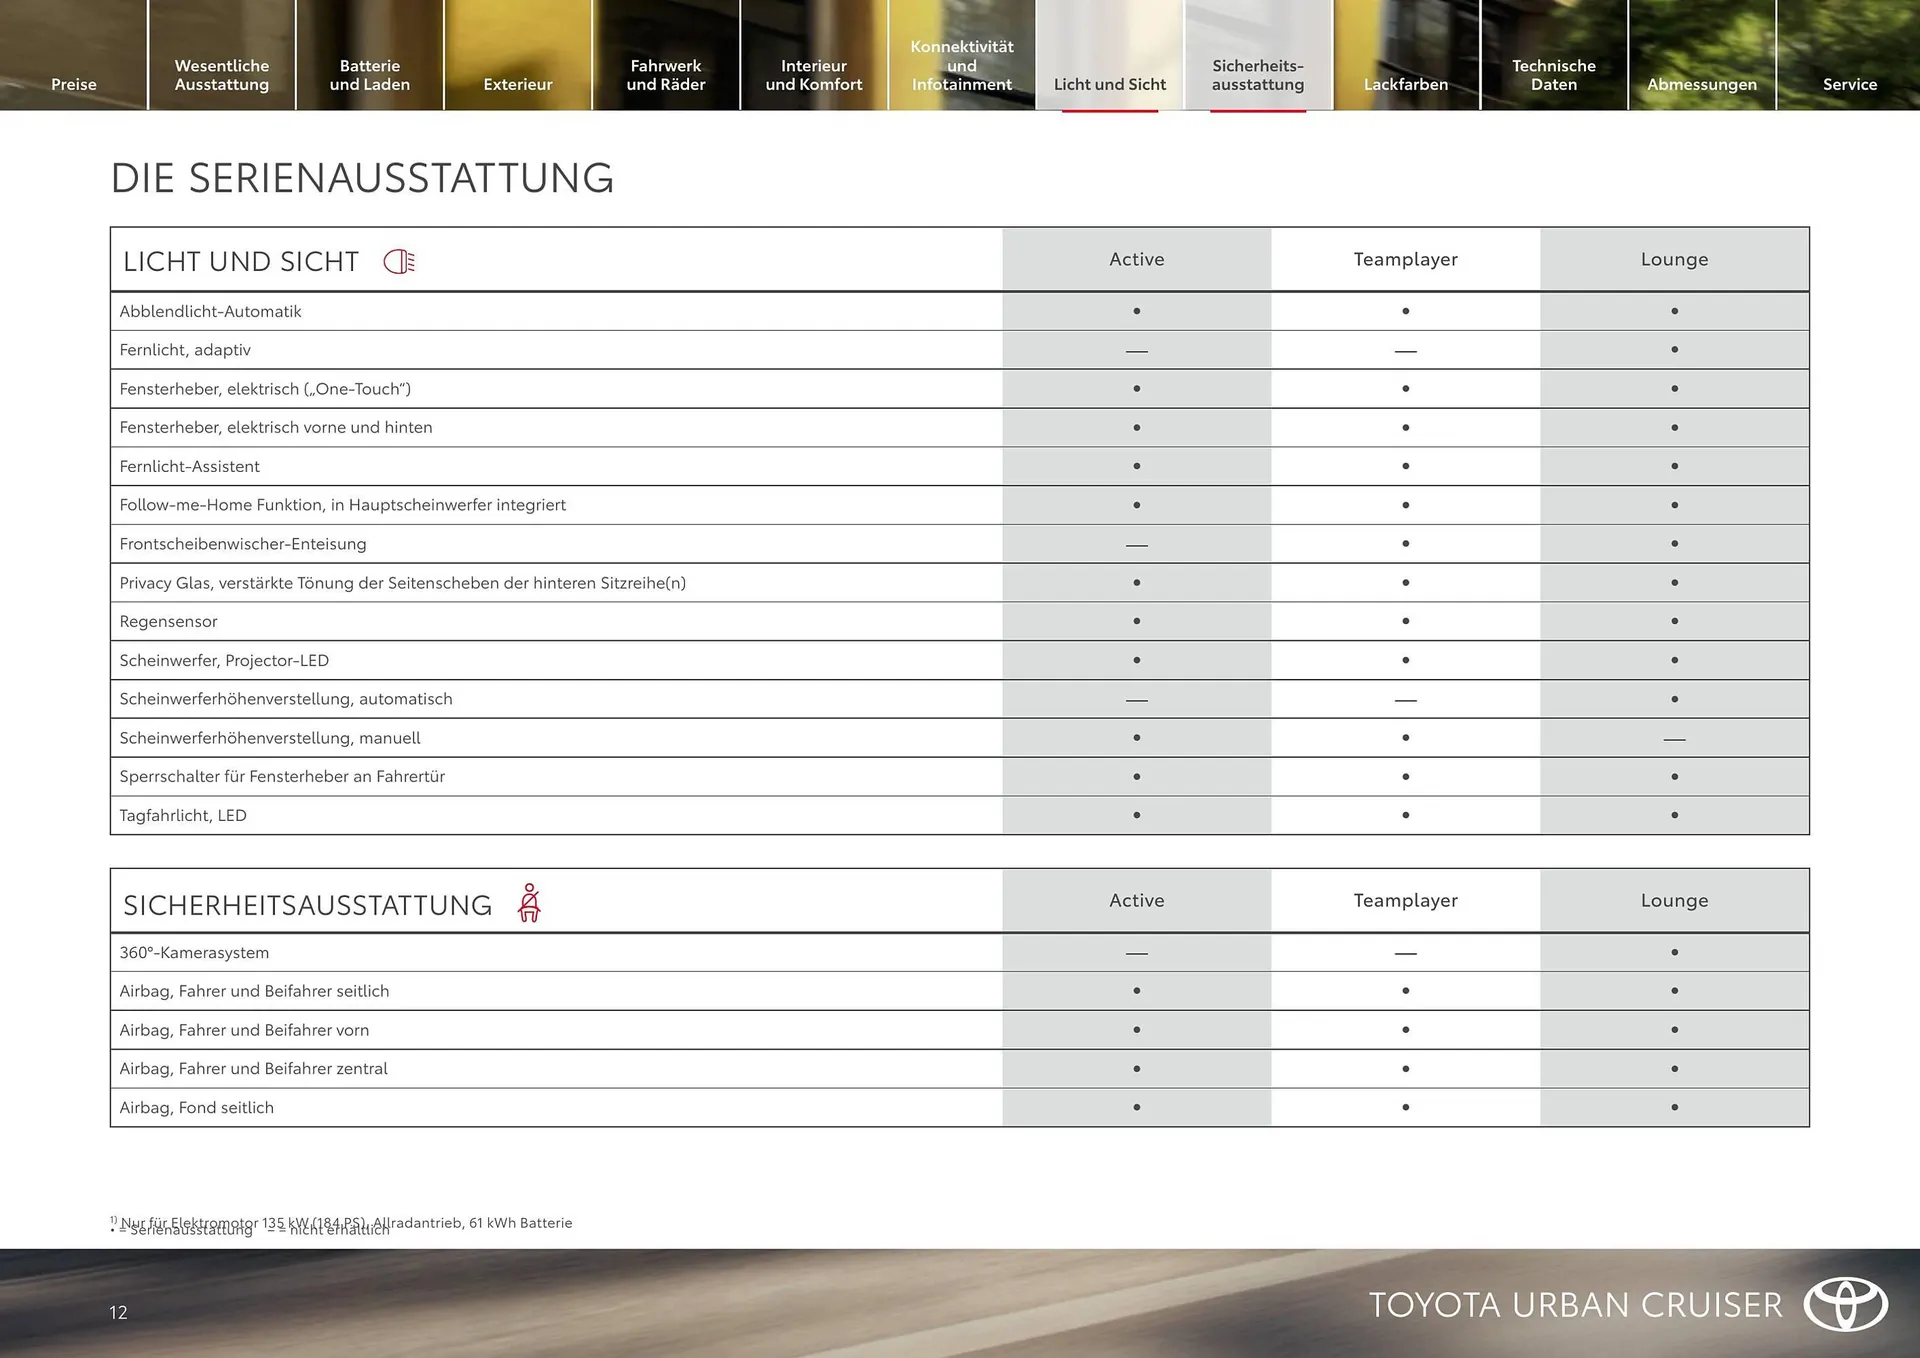Select the Abmessungen tab
Image resolution: width=1920 pixels, height=1358 pixels.
[1701, 84]
